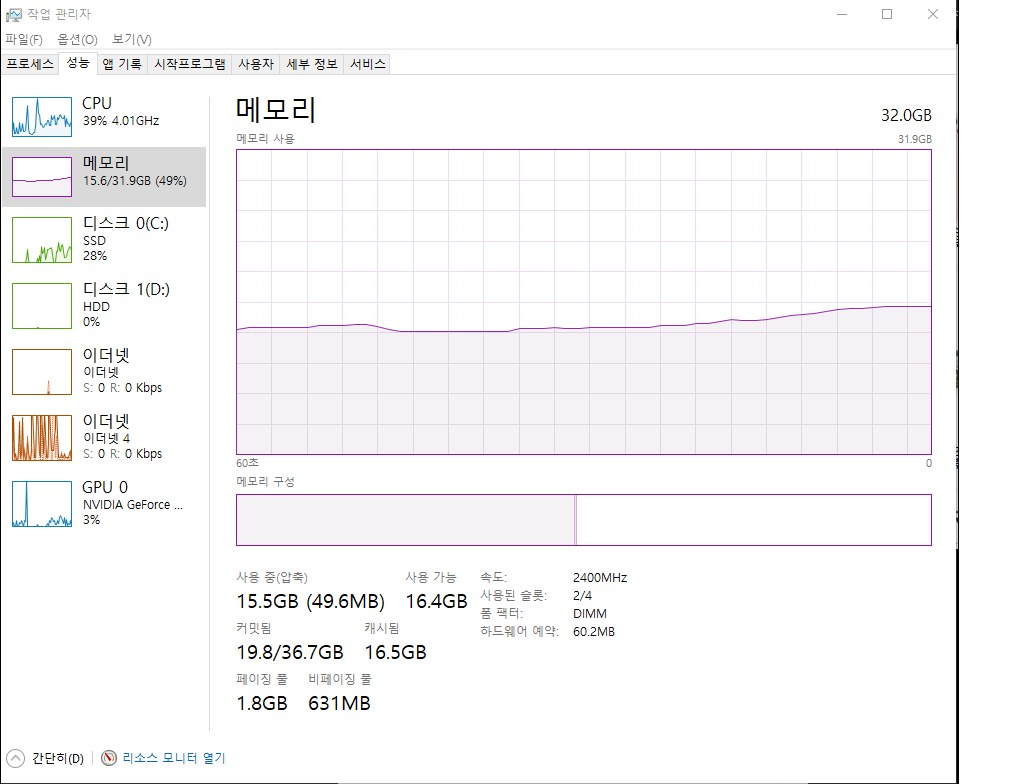Viewport: 1023px width, 784px height.
Task: Select the CPU performance graph thumbnail
Action: [x=42, y=116]
